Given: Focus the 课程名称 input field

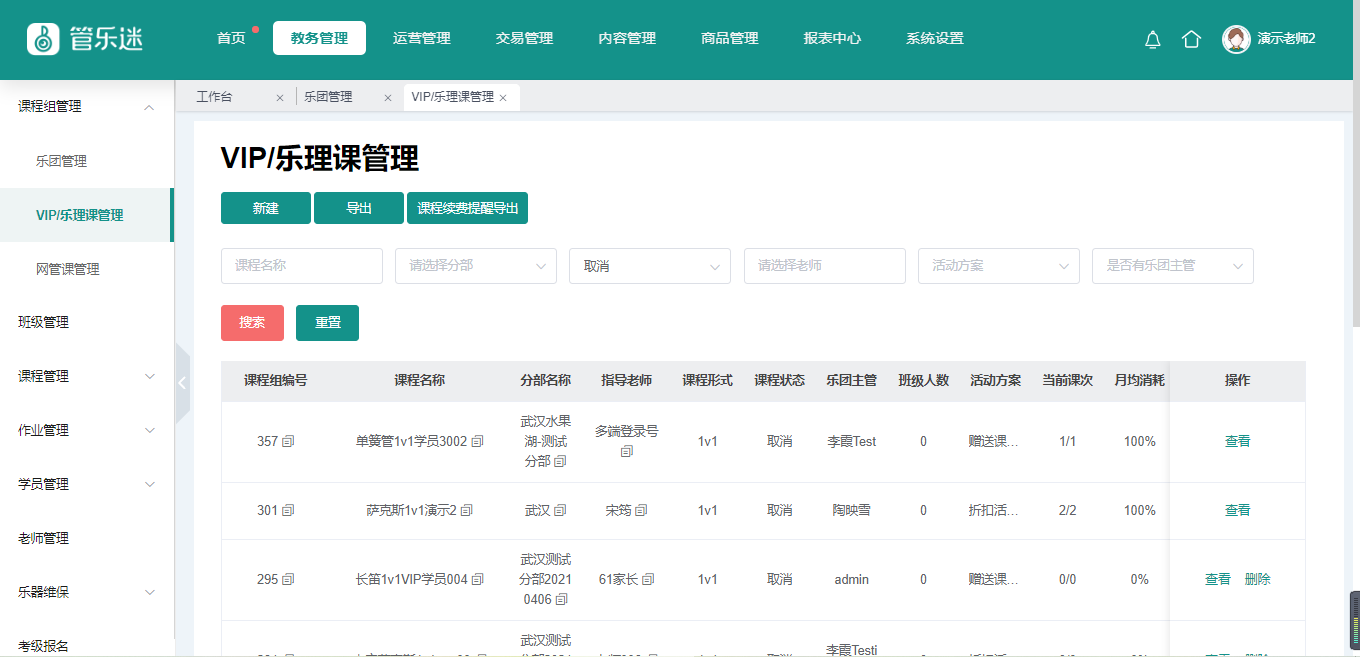Looking at the screenshot, I should click(301, 266).
